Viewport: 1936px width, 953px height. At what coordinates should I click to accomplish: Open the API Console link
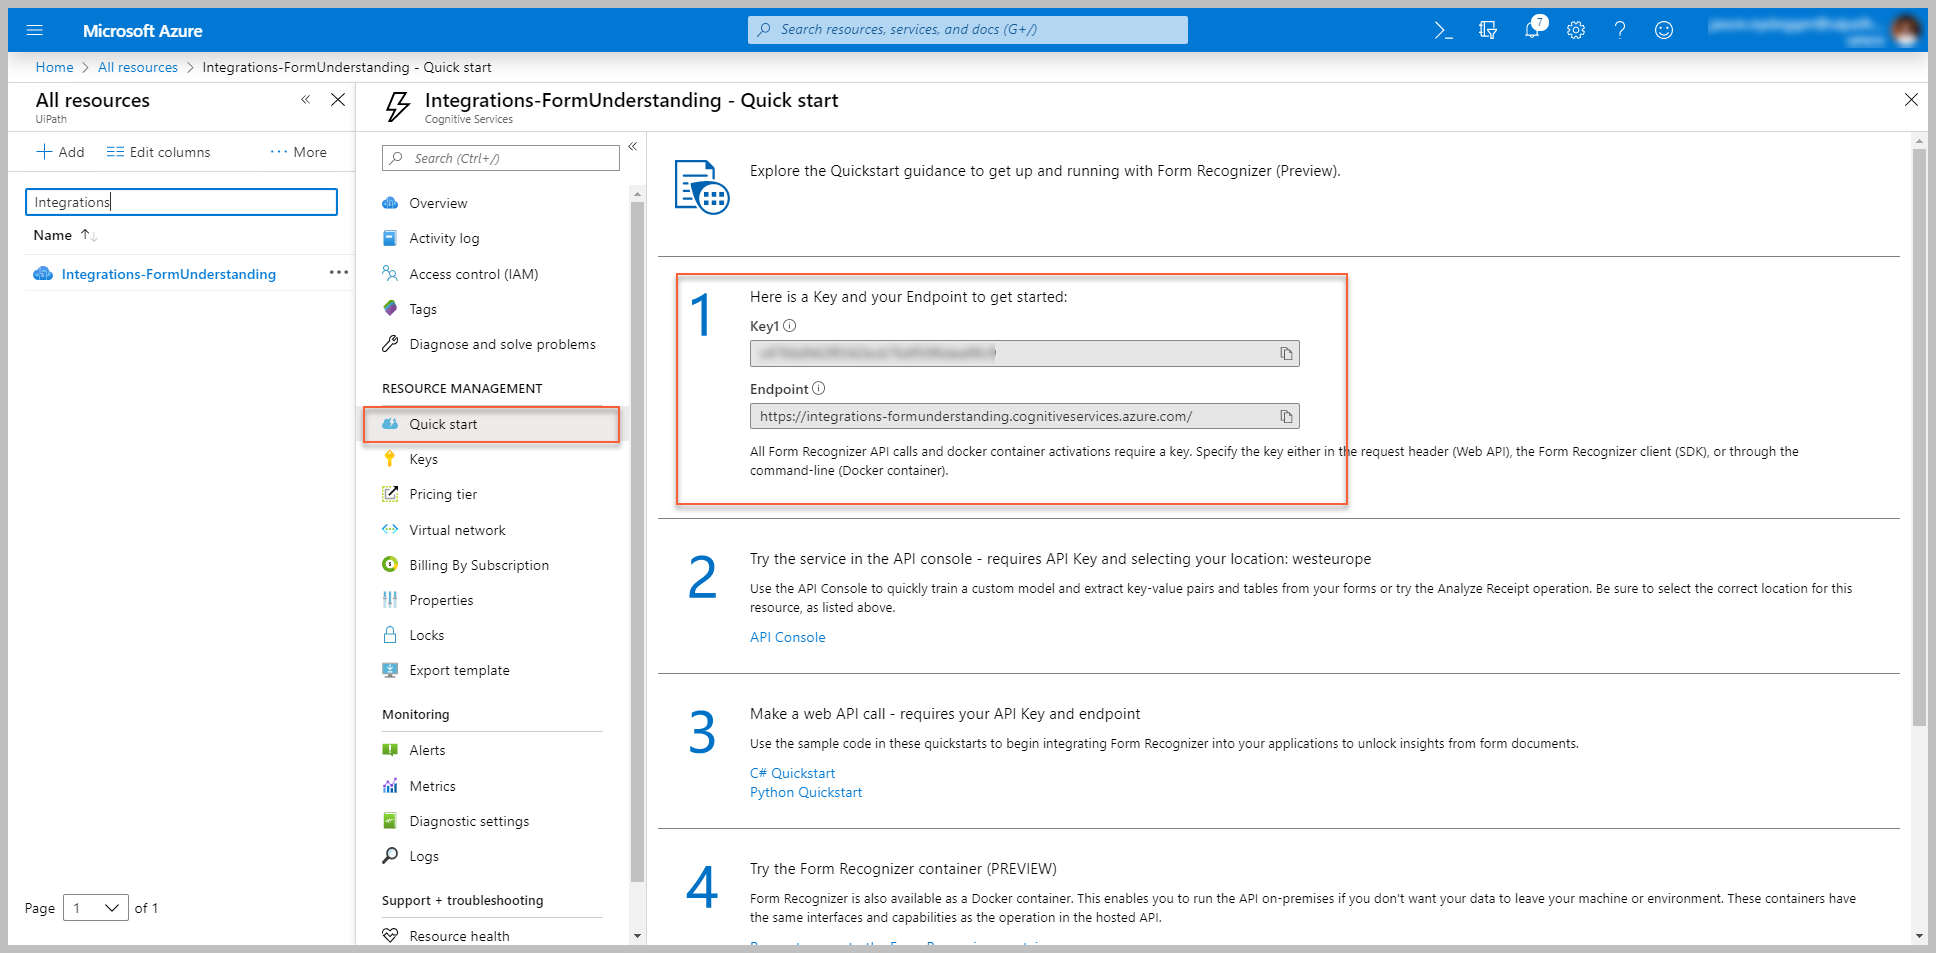point(787,638)
